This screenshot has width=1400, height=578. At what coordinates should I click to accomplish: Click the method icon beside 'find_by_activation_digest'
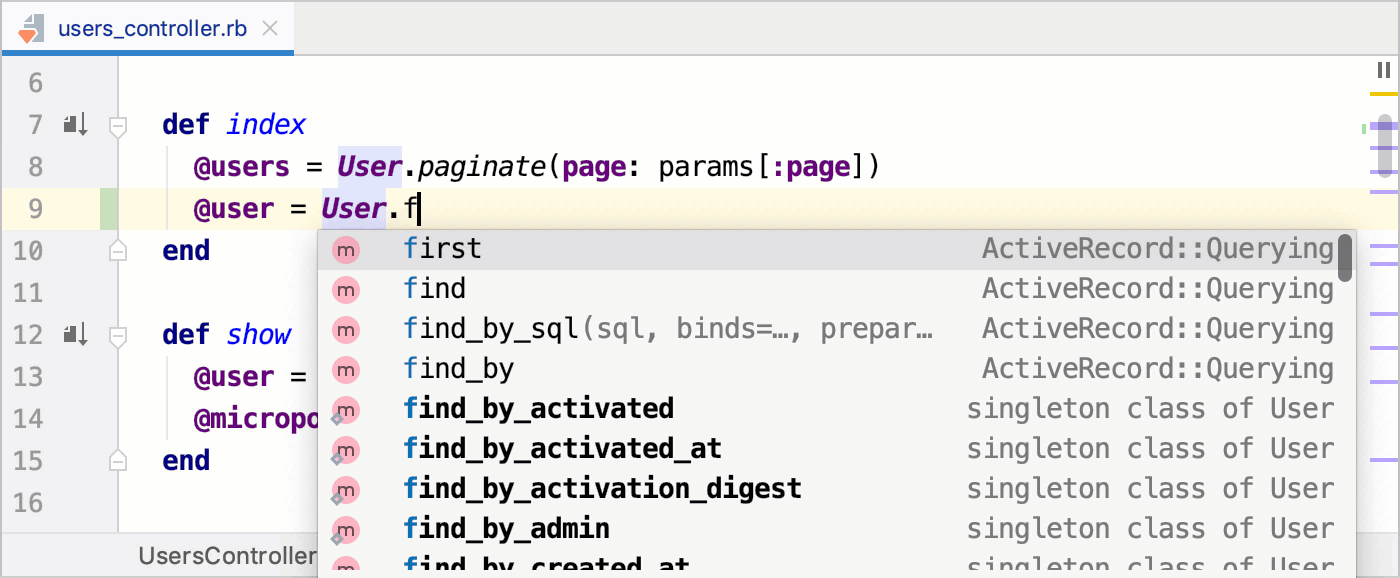coord(345,489)
